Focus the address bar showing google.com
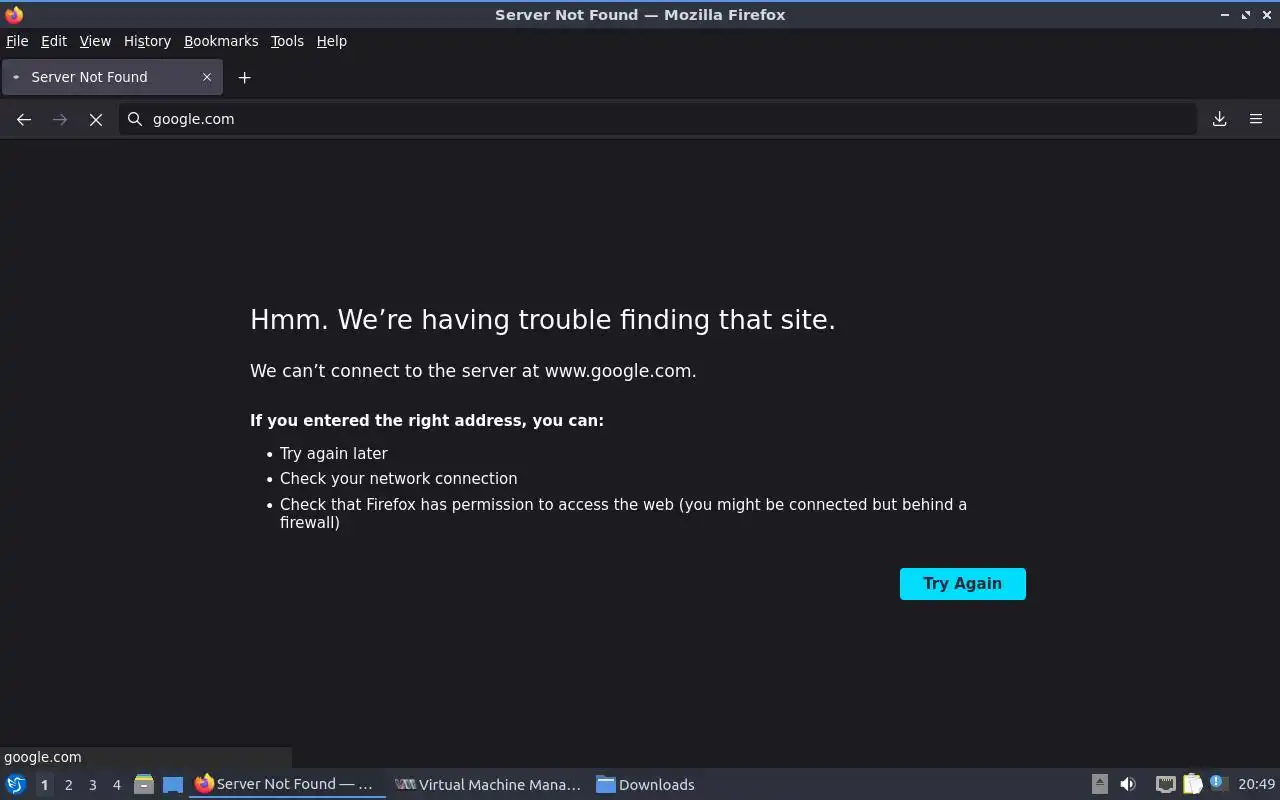Viewport: 1280px width, 800px height. pyautogui.click(x=658, y=119)
